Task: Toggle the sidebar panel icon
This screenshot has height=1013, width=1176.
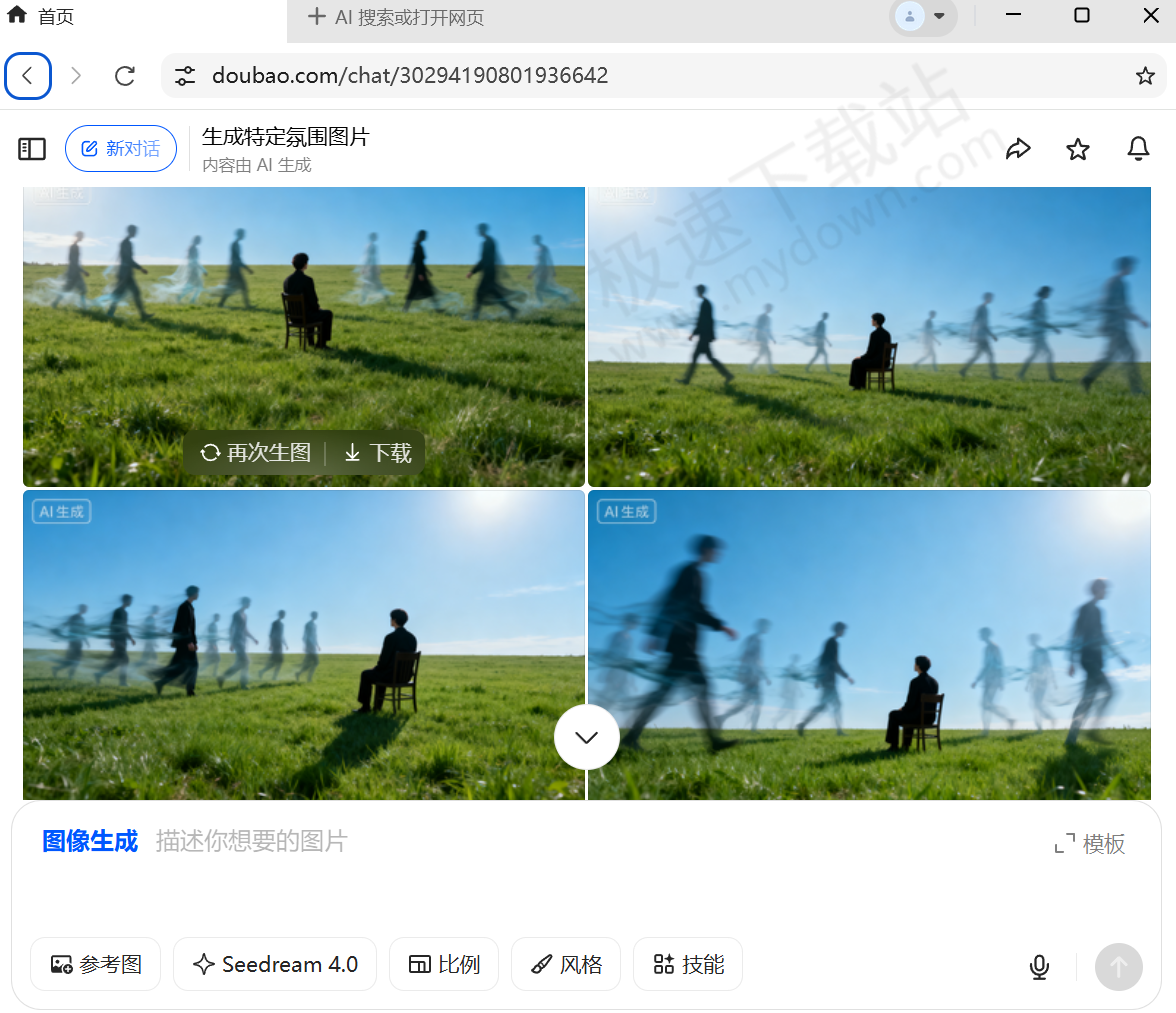Action: (32, 149)
